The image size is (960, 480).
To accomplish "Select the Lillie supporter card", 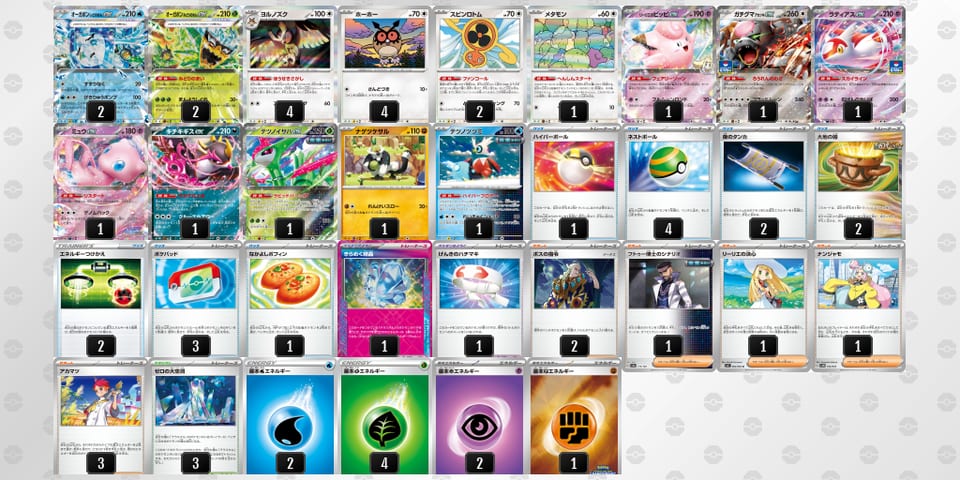I will click(763, 306).
